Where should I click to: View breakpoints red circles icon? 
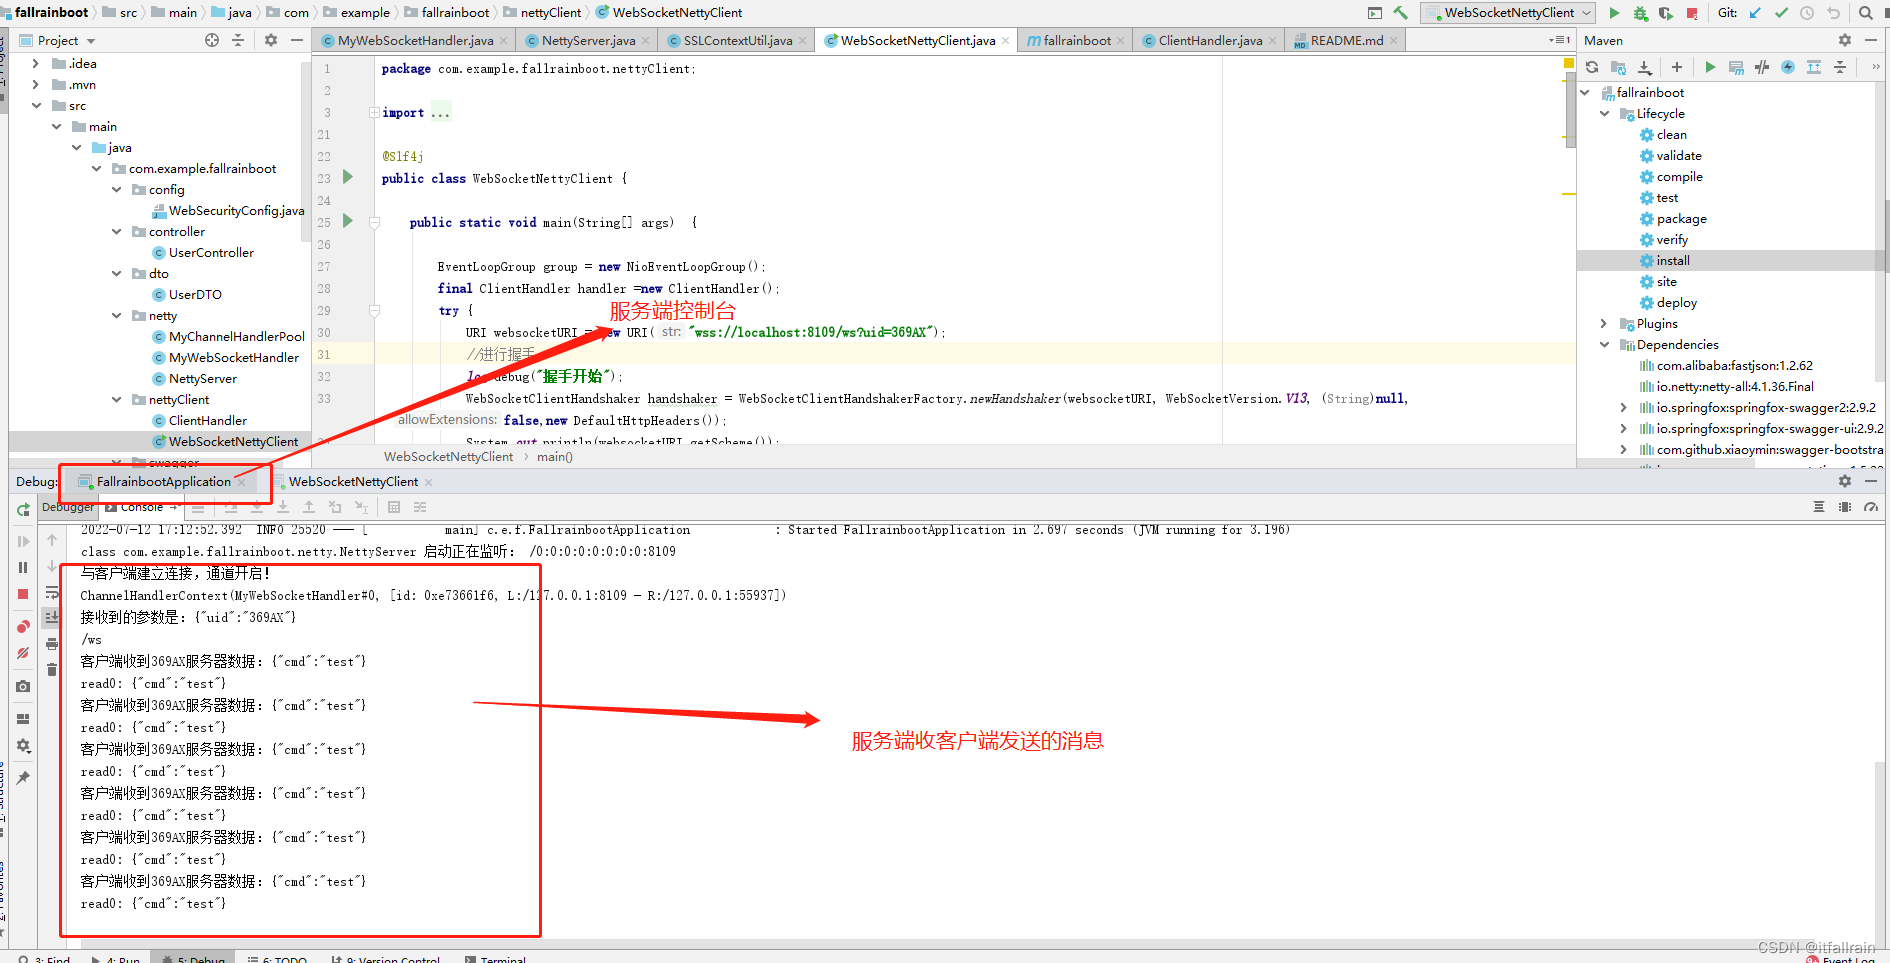pyautogui.click(x=23, y=627)
